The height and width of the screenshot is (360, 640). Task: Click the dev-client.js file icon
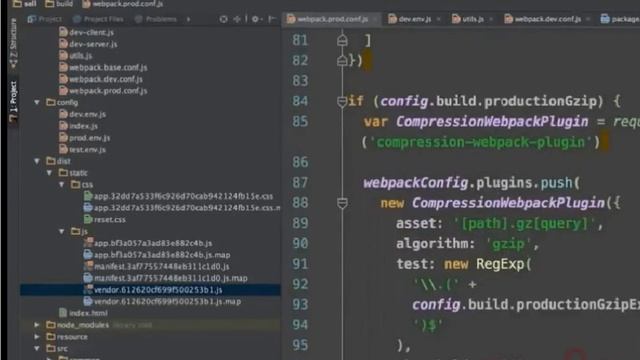pos(63,32)
